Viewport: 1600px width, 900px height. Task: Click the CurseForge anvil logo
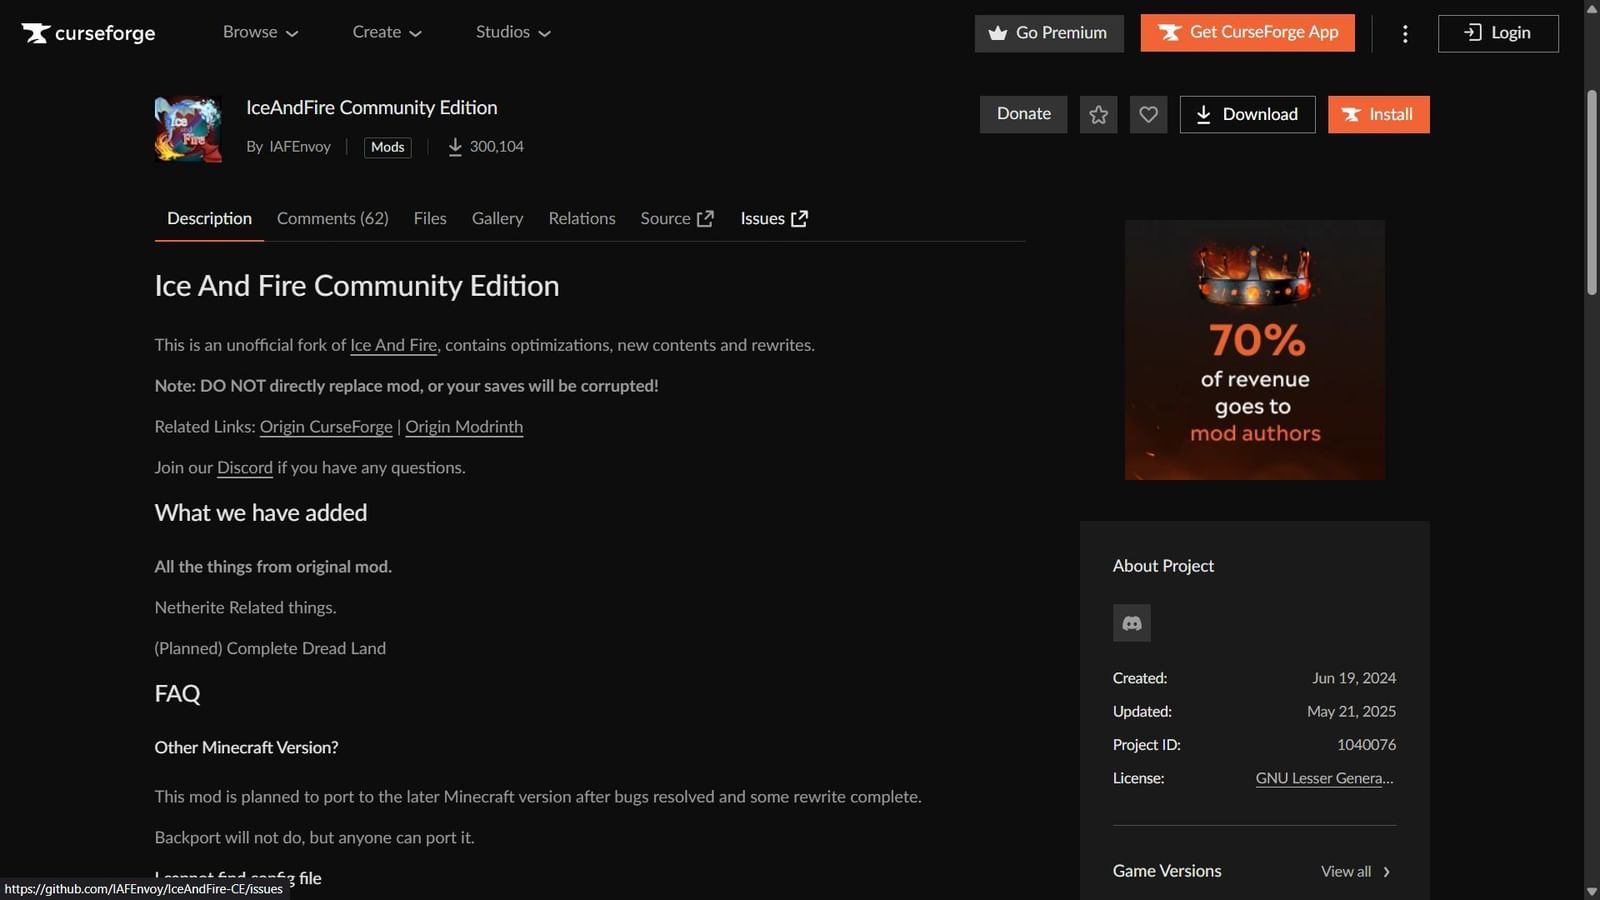(x=37, y=32)
